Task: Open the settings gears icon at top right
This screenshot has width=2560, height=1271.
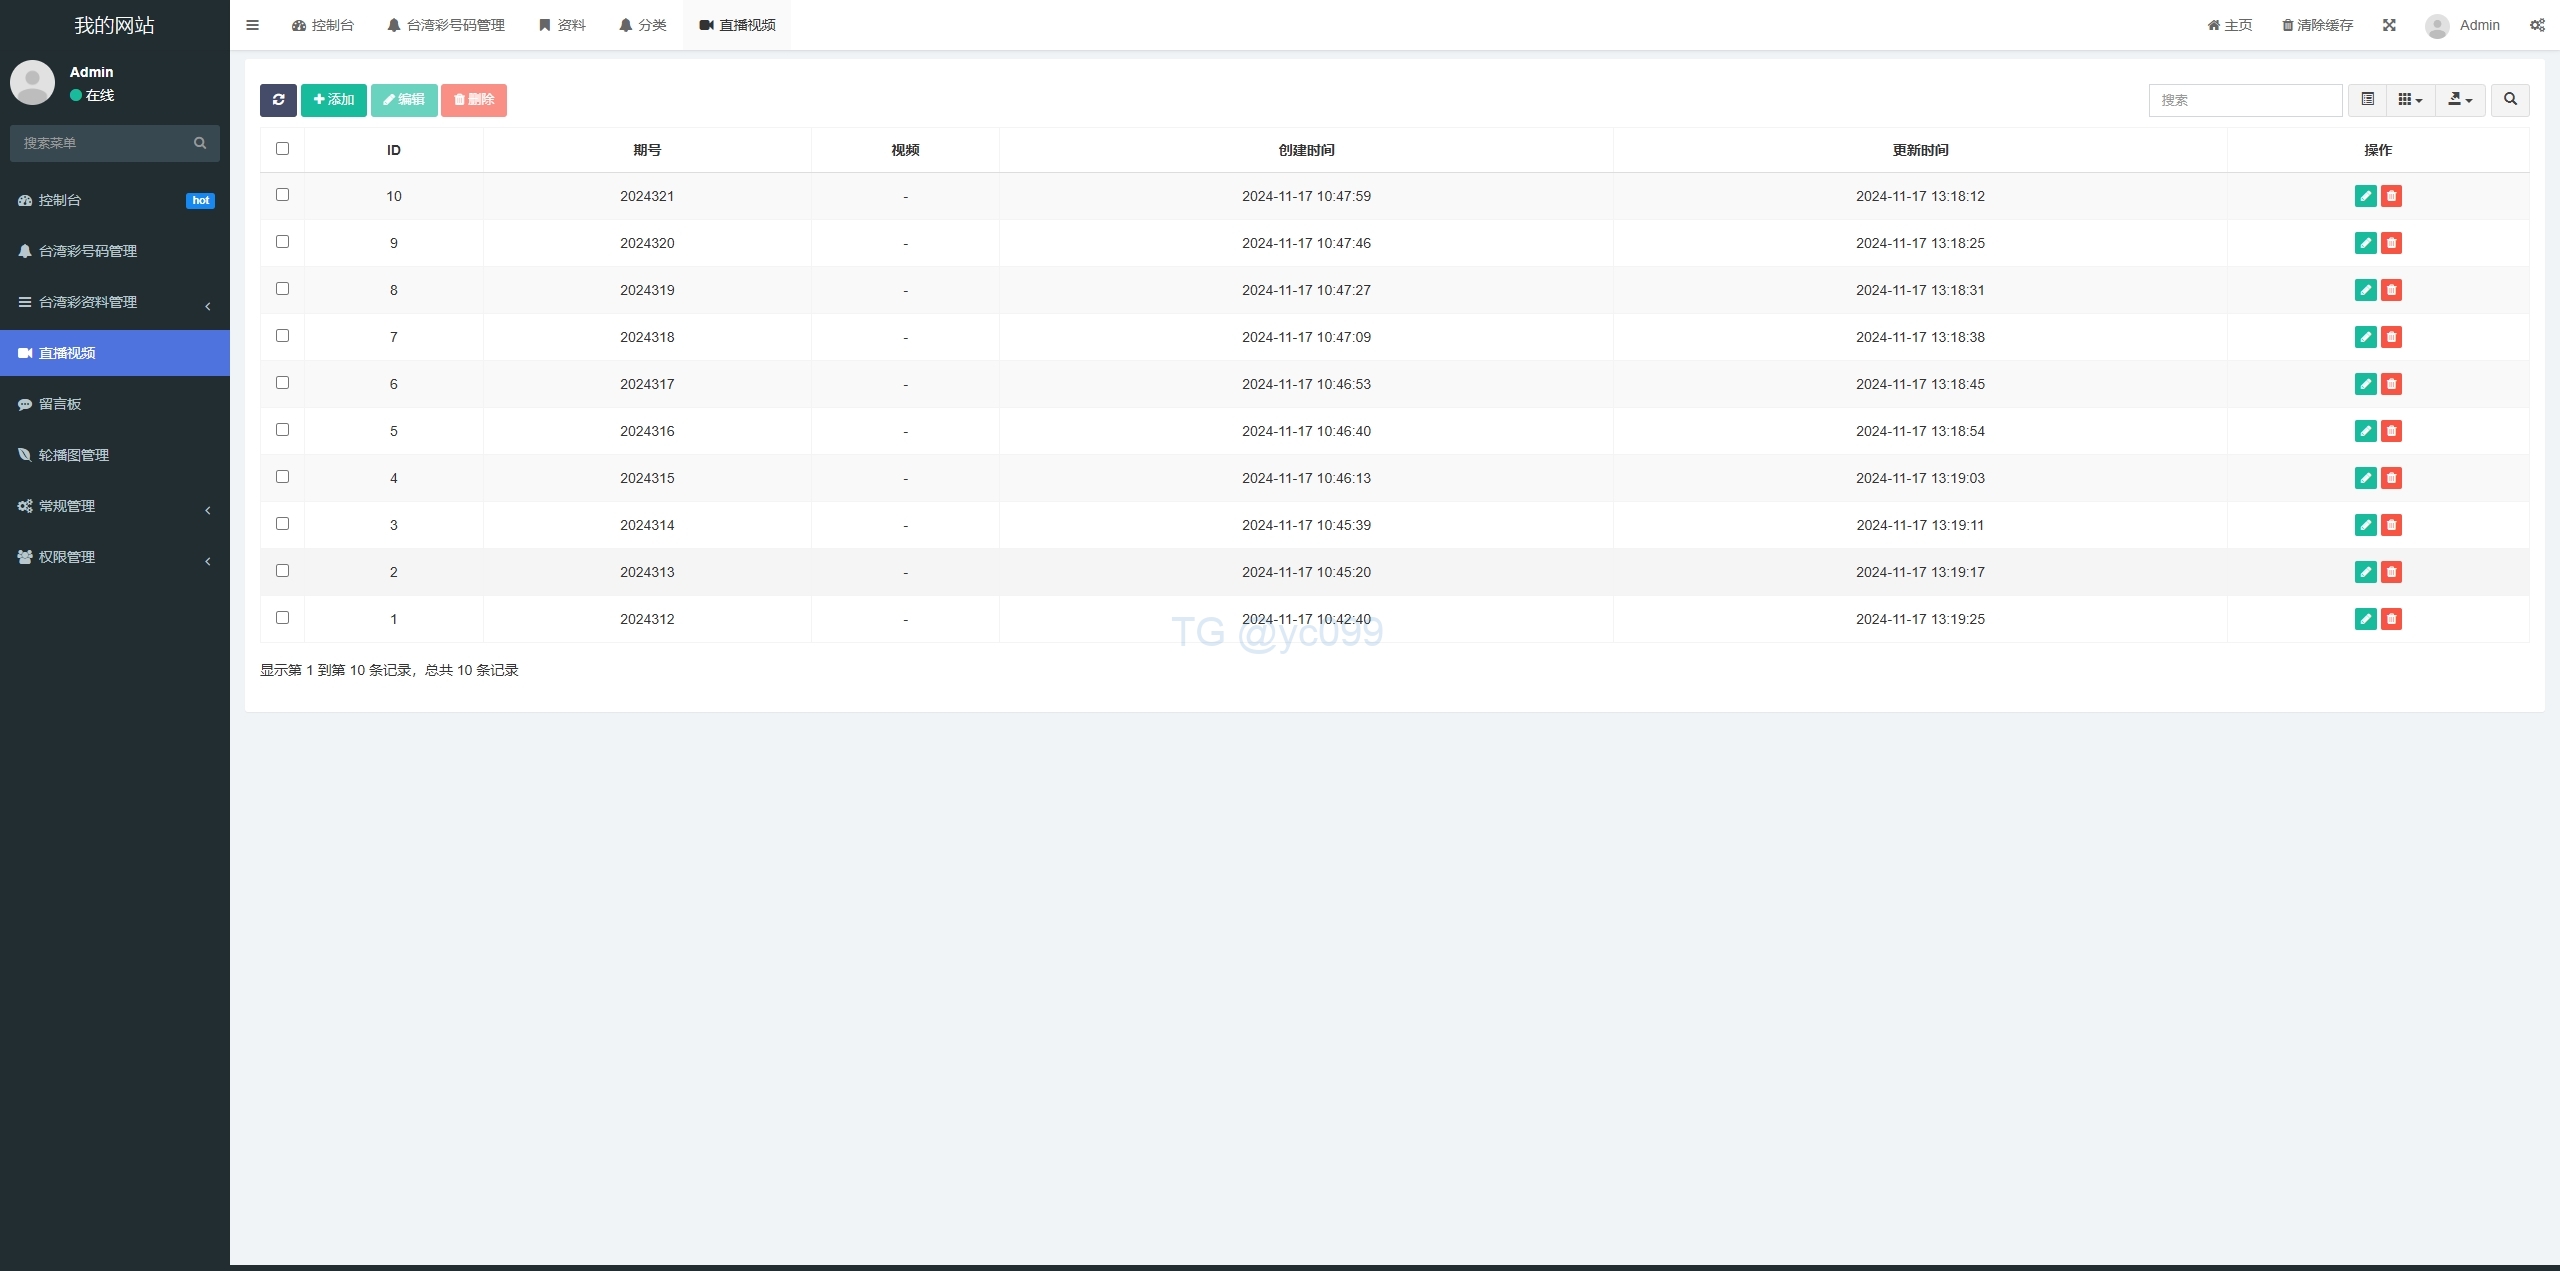Action: click(2537, 25)
